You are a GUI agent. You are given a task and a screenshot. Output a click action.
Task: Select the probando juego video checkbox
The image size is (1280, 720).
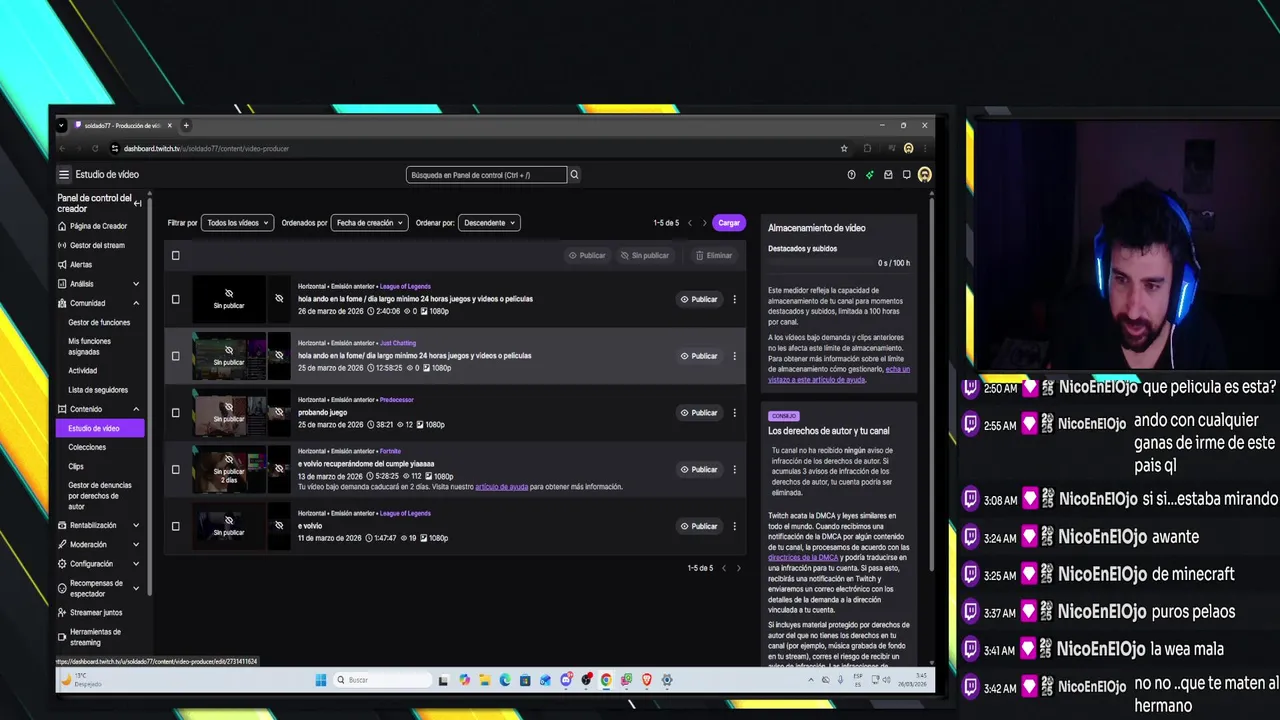[175, 412]
